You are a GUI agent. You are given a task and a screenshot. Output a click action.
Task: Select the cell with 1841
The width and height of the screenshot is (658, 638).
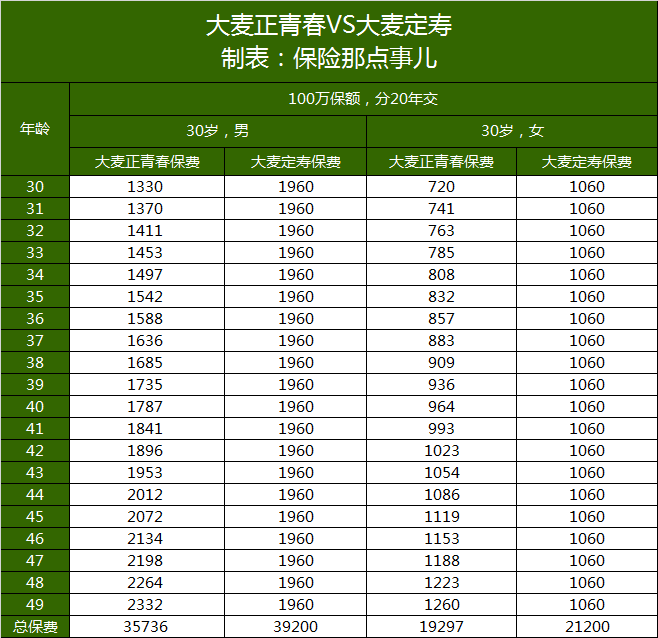click(147, 429)
